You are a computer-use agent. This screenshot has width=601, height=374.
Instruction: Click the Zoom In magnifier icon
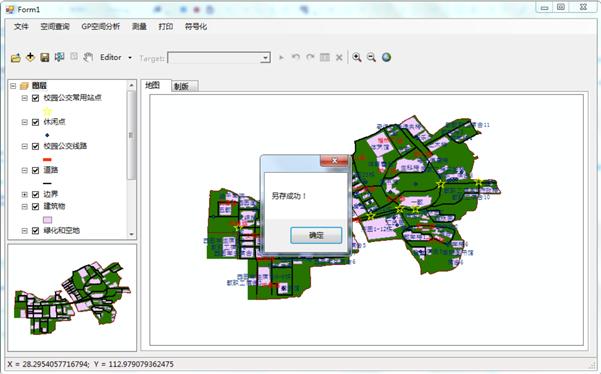[x=357, y=57]
